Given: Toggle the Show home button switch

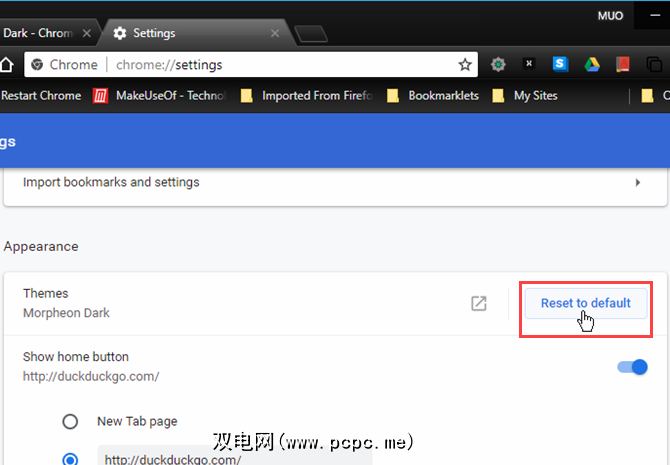Looking at the screenshot, I should pos(632,367).
